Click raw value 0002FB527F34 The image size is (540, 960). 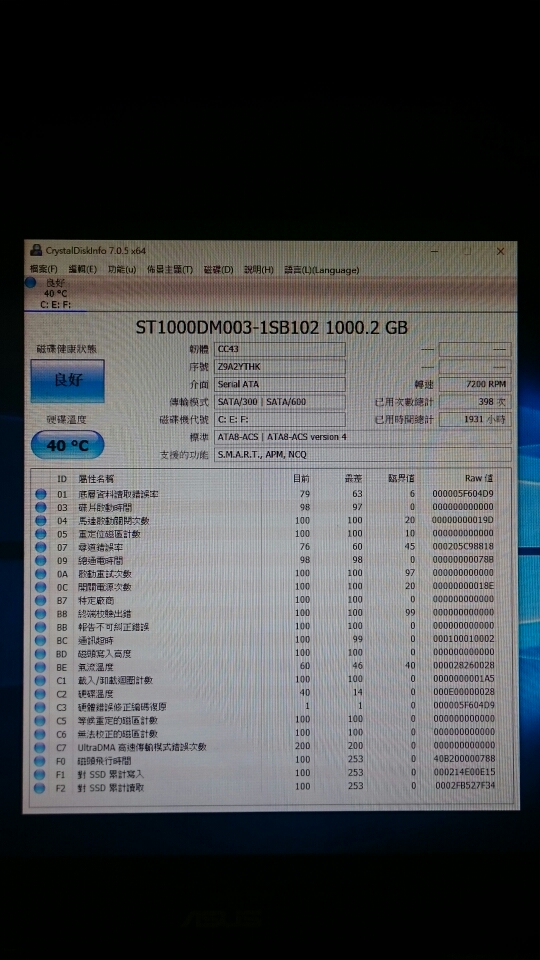[465, 787]
